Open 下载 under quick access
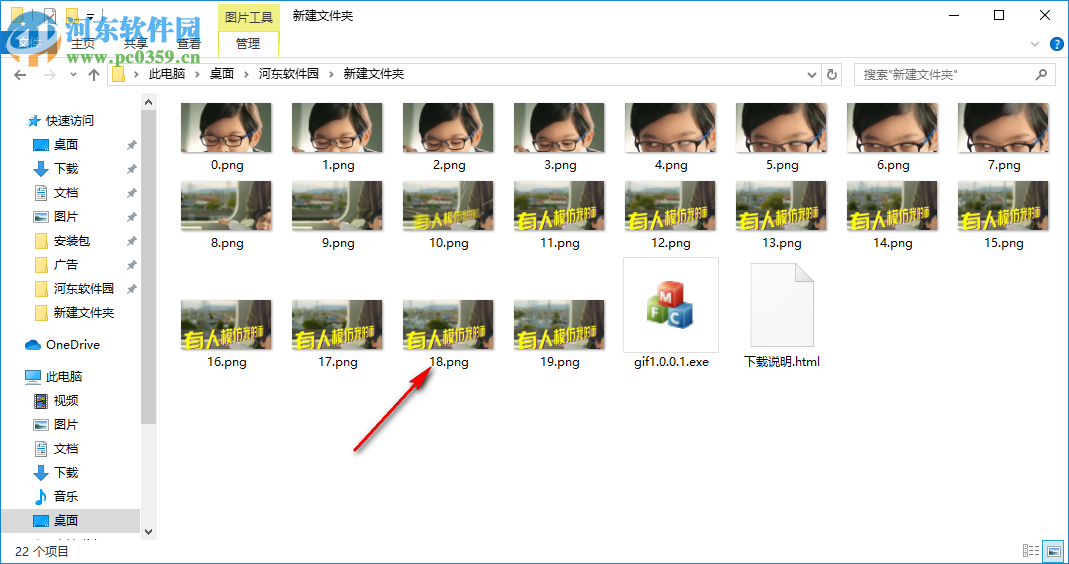 click(65, 168)
